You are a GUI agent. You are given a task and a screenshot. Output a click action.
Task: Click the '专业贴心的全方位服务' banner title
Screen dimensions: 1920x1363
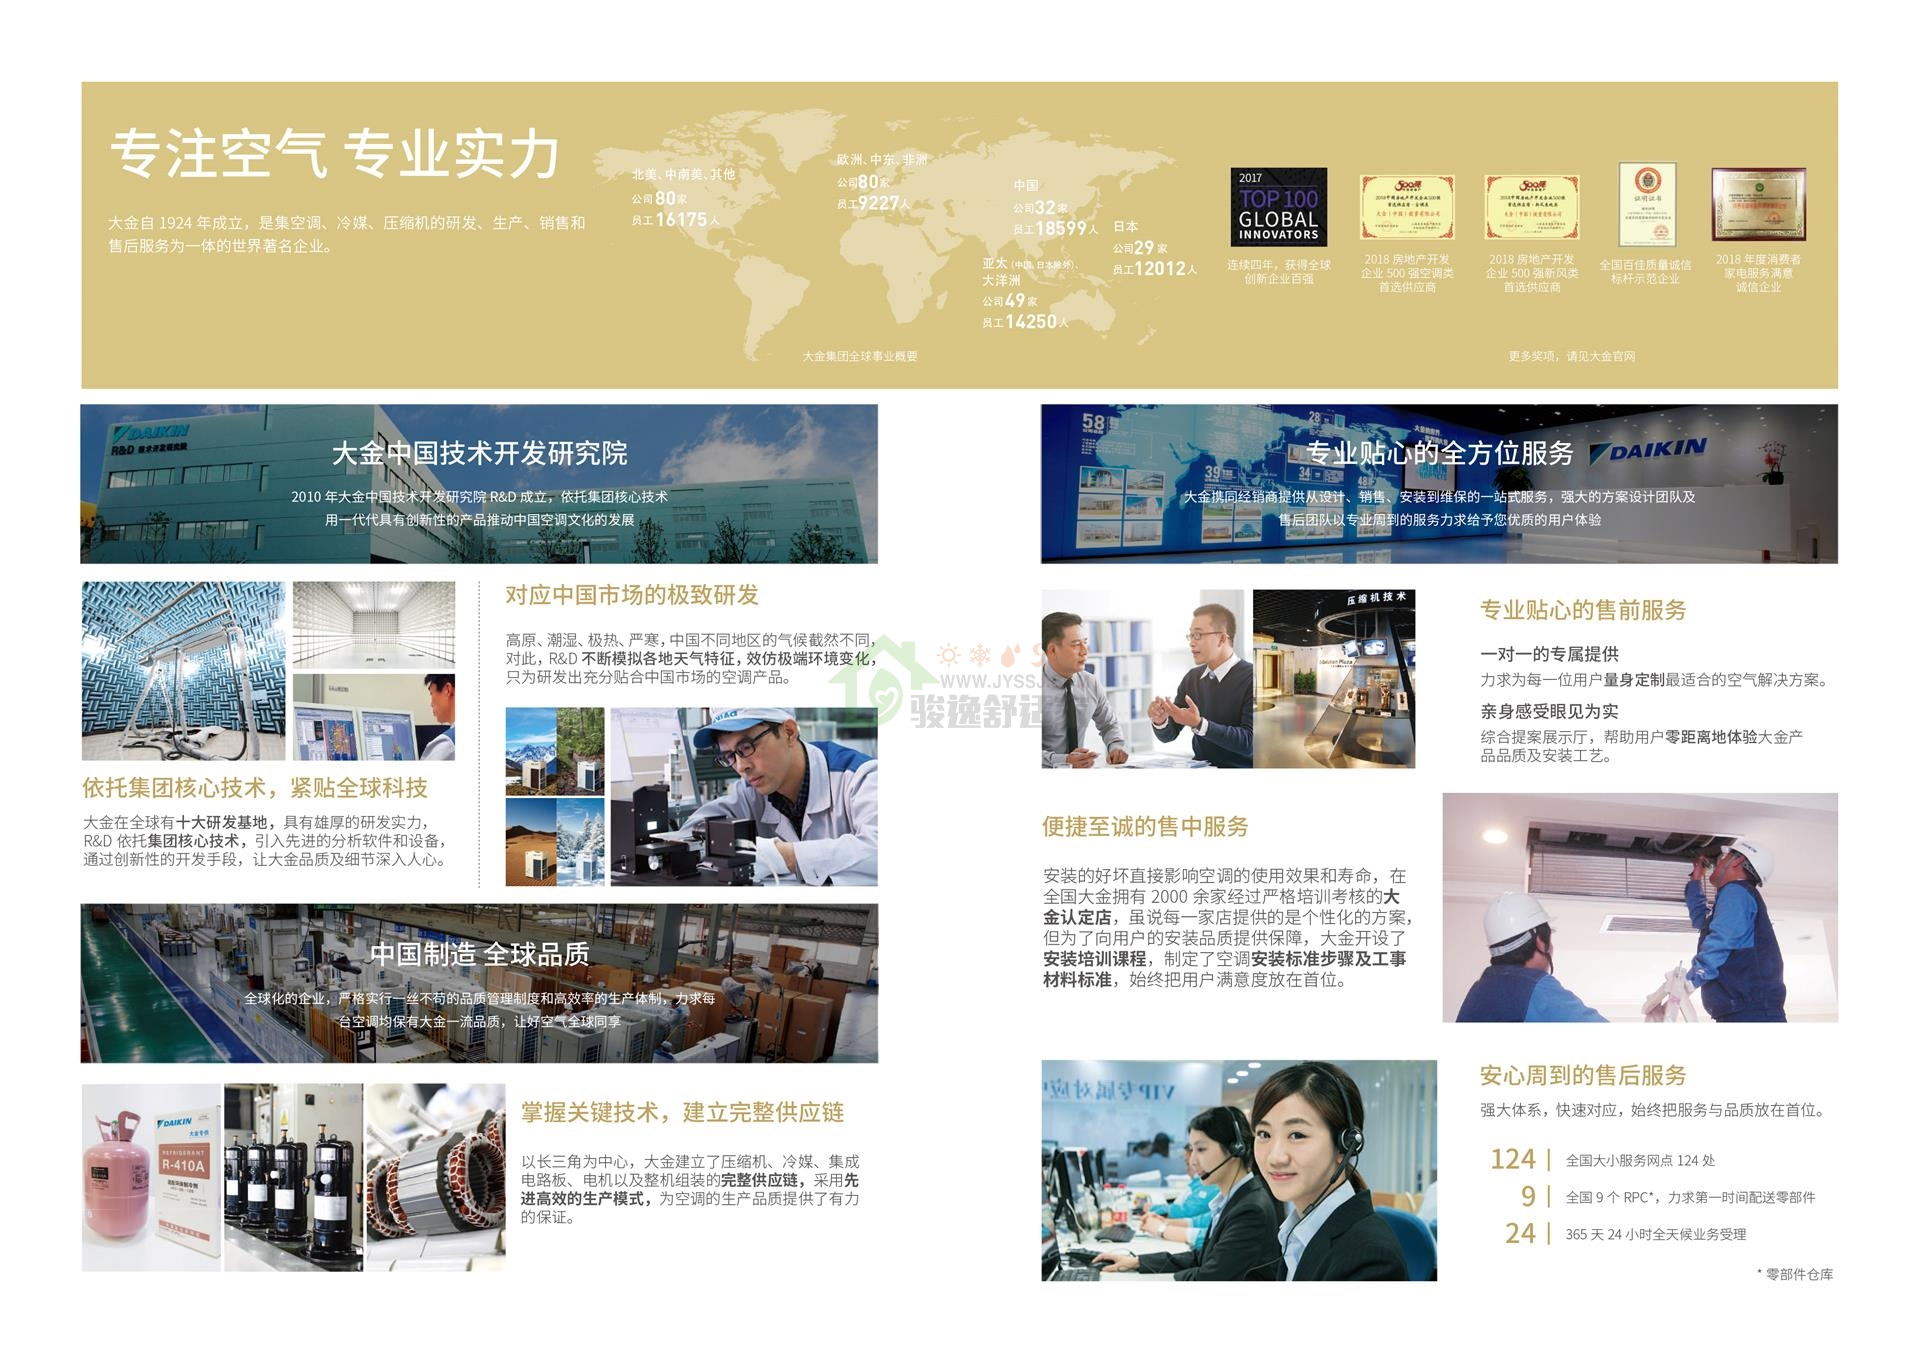1440,454
